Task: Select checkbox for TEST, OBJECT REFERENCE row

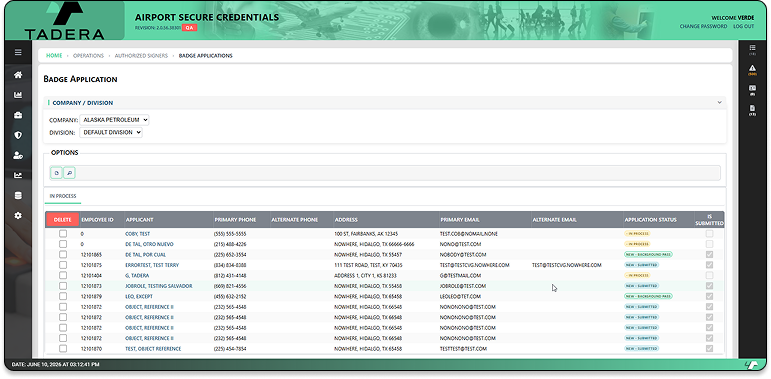Action: tap(63, 349)
